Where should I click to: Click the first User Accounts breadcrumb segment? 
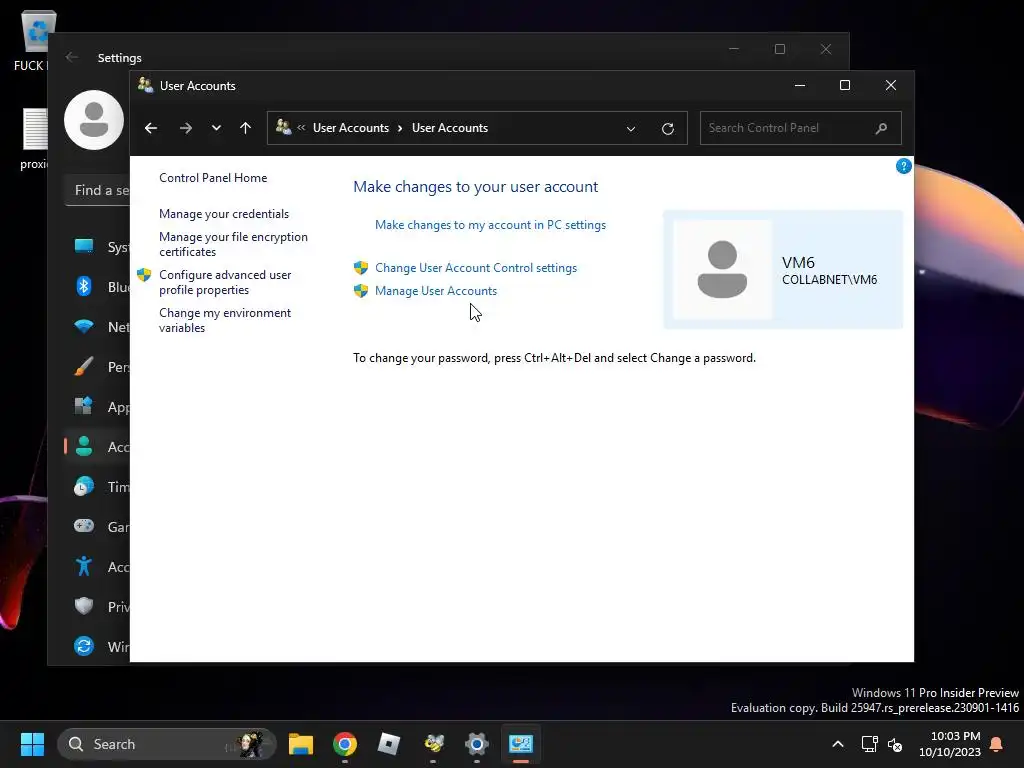coord(351,128)
